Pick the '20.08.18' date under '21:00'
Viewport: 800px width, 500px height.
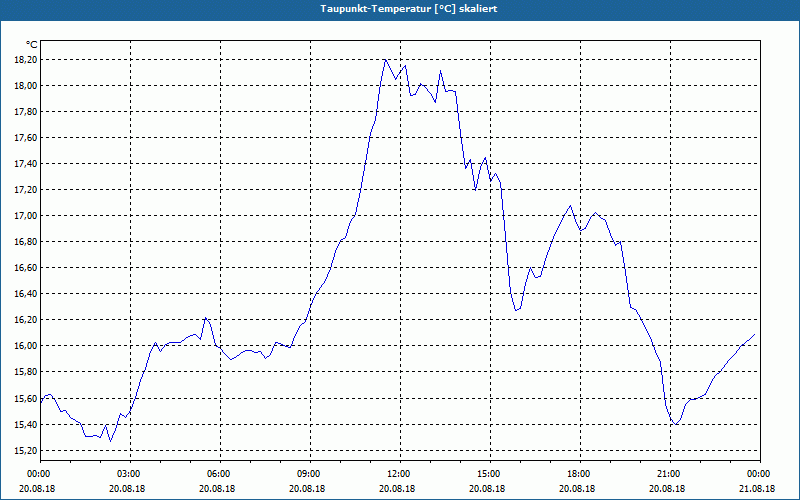(x=667, y=489)
